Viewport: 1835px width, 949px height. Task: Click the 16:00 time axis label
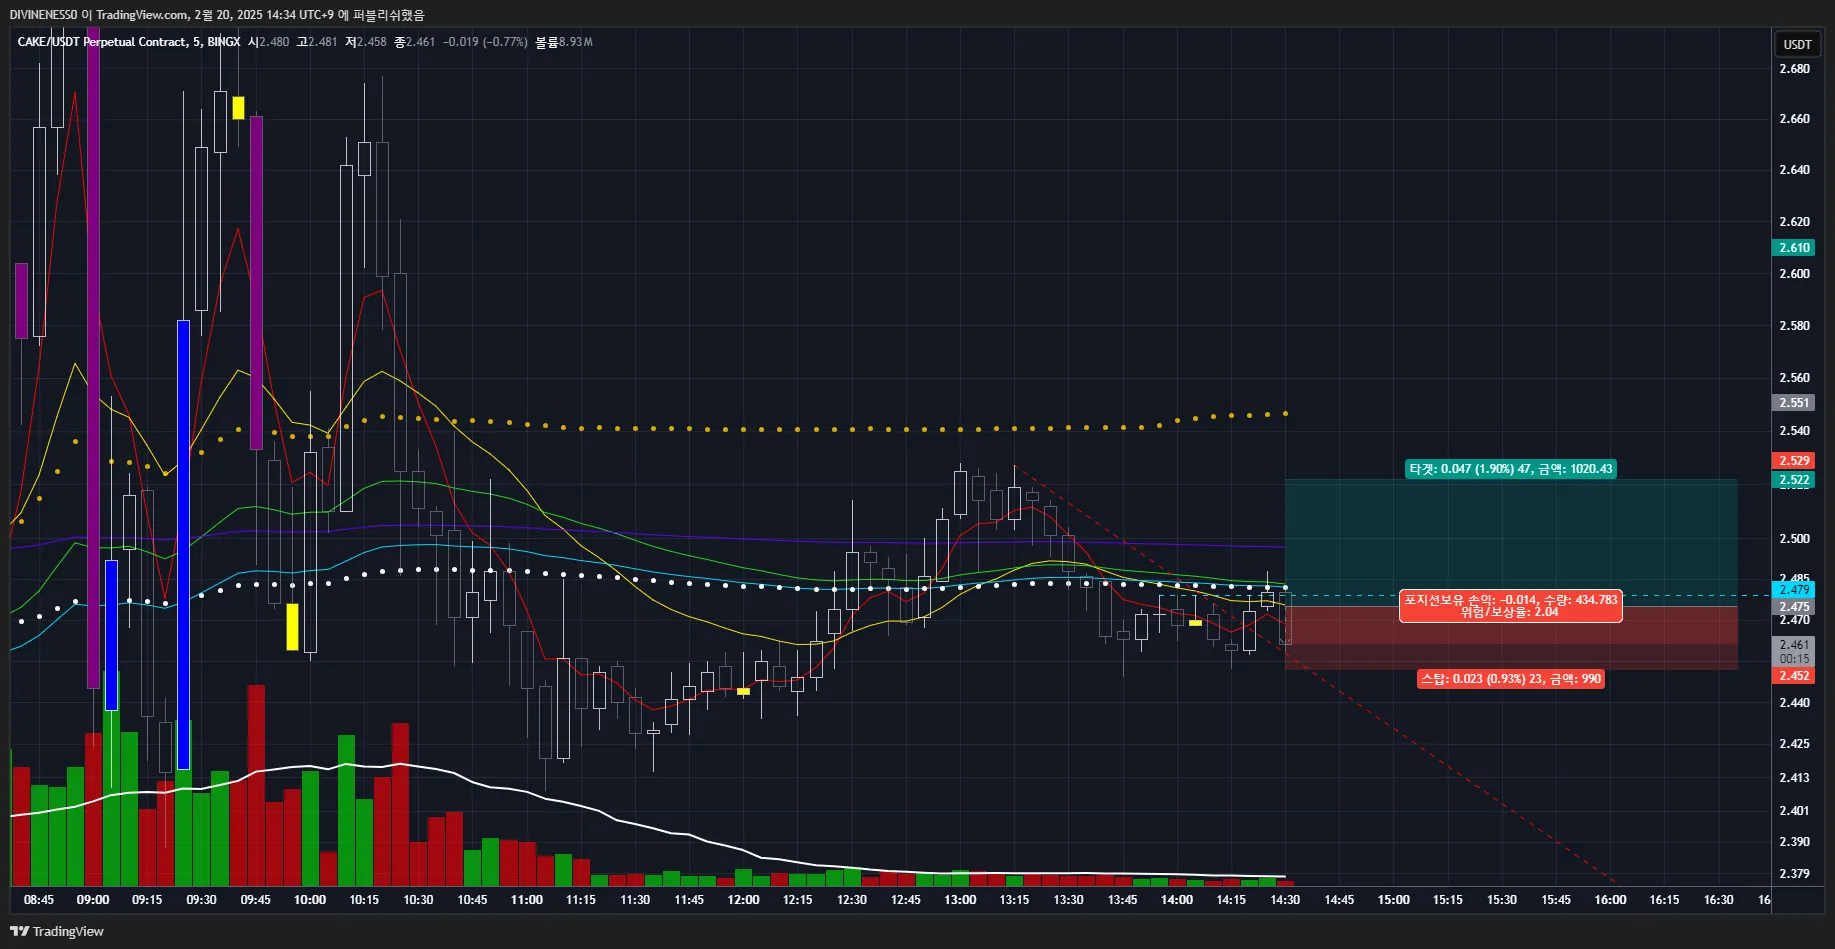[x=1610, y=900]
